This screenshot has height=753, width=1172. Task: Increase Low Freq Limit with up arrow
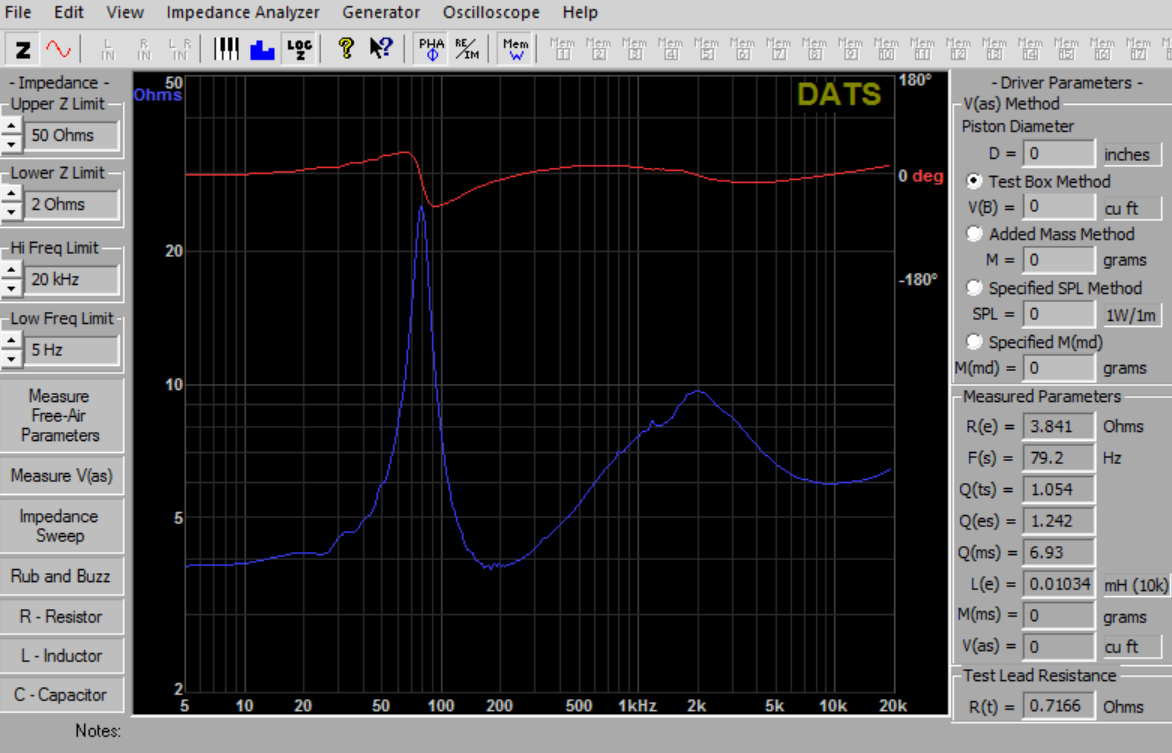(11, 342)
